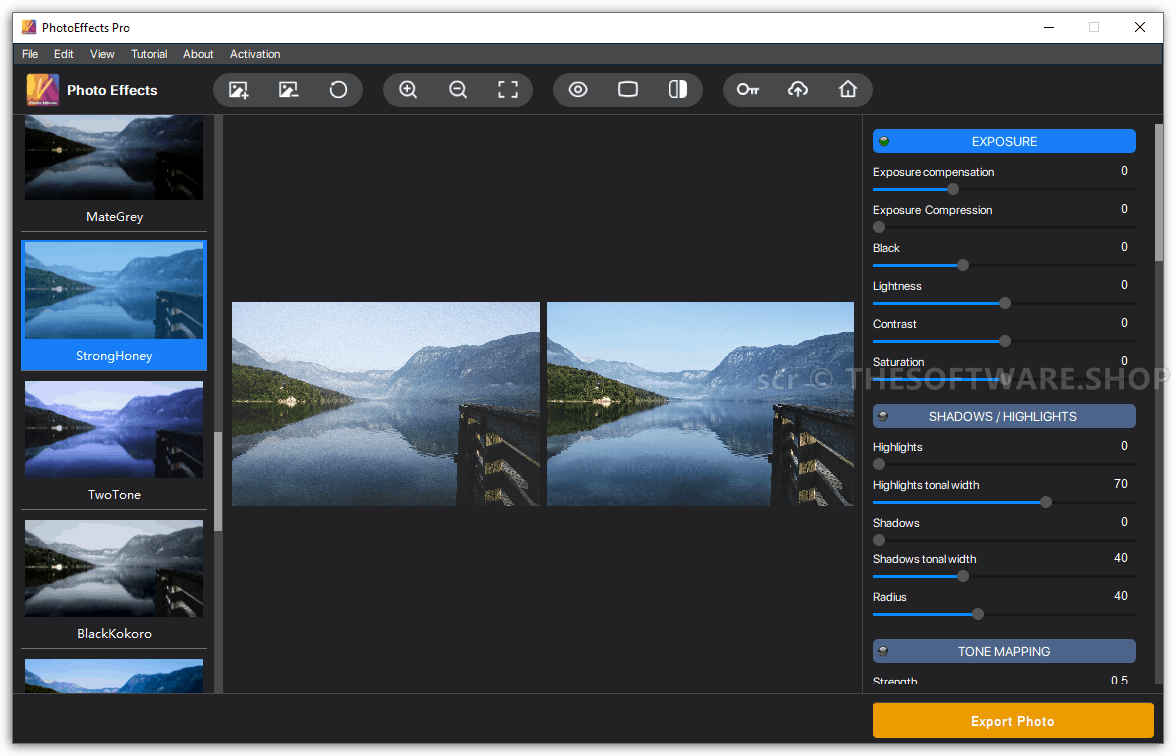The width and height of the screenshot is (1176, 756).
Task: Click the key activation icon
Action: (748, 90)
